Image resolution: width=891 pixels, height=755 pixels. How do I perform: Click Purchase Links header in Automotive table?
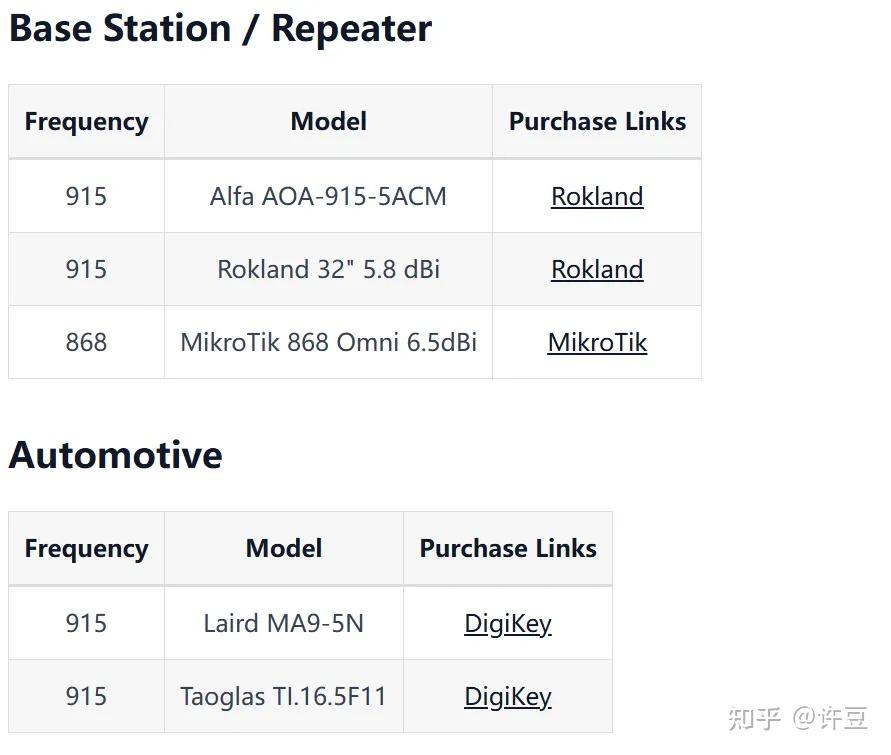click(x=508, y=548)
